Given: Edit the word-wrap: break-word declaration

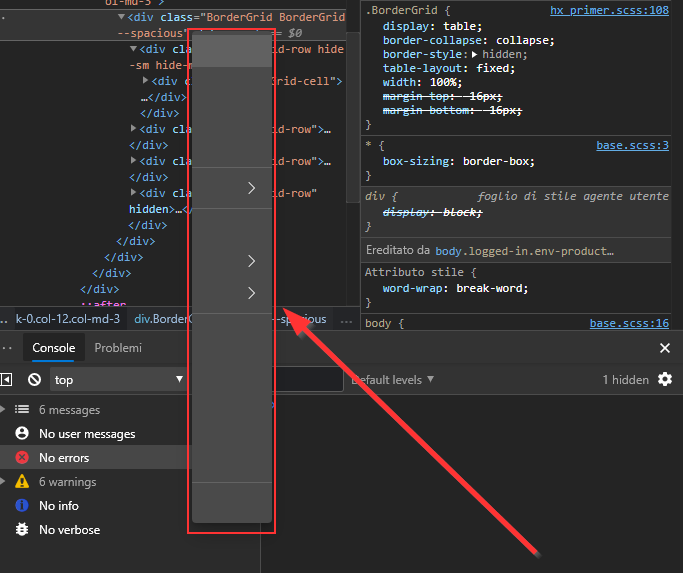Looking at the screenshot, I should click(x=455, y=288).
